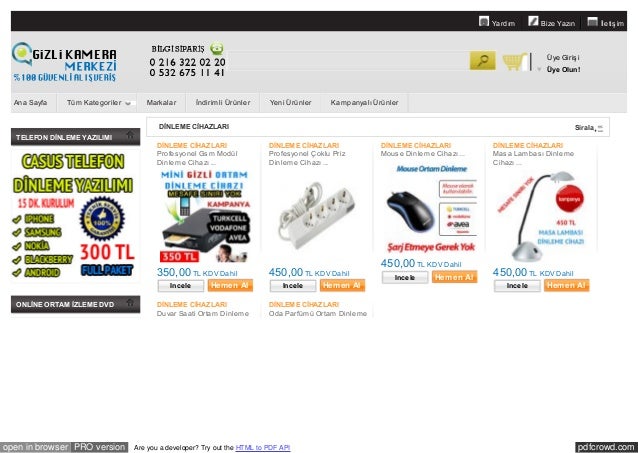Click Hemen Al for the Mouse Dinleme Cihazı

[x=454, y=277]
